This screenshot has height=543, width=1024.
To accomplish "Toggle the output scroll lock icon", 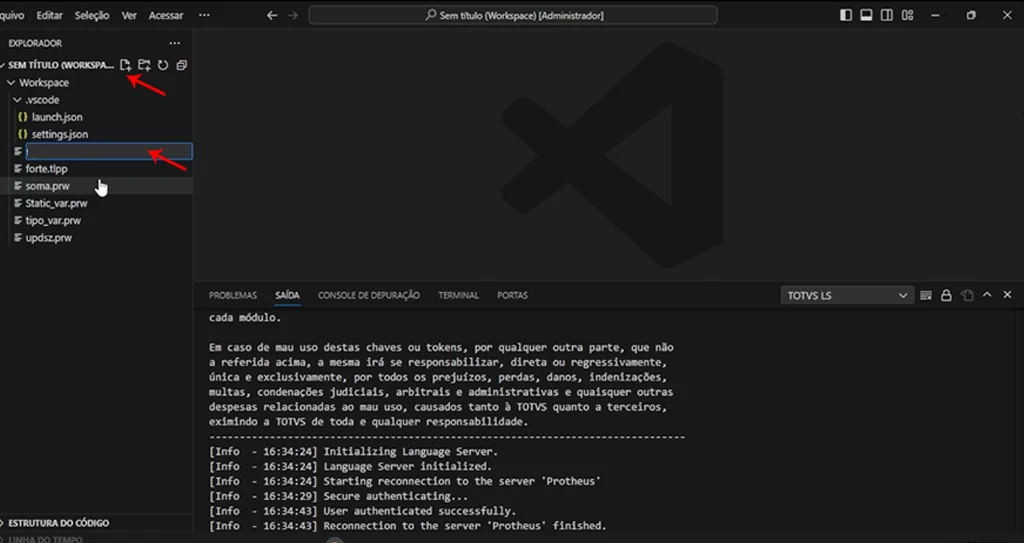I will click(946, 295).
